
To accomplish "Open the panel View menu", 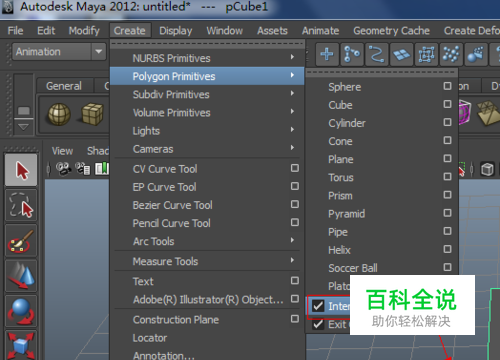I will 62,151.
